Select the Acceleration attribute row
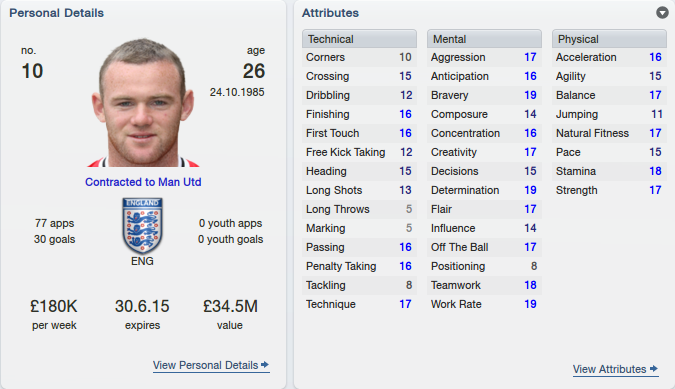 (x=609, y=57)
